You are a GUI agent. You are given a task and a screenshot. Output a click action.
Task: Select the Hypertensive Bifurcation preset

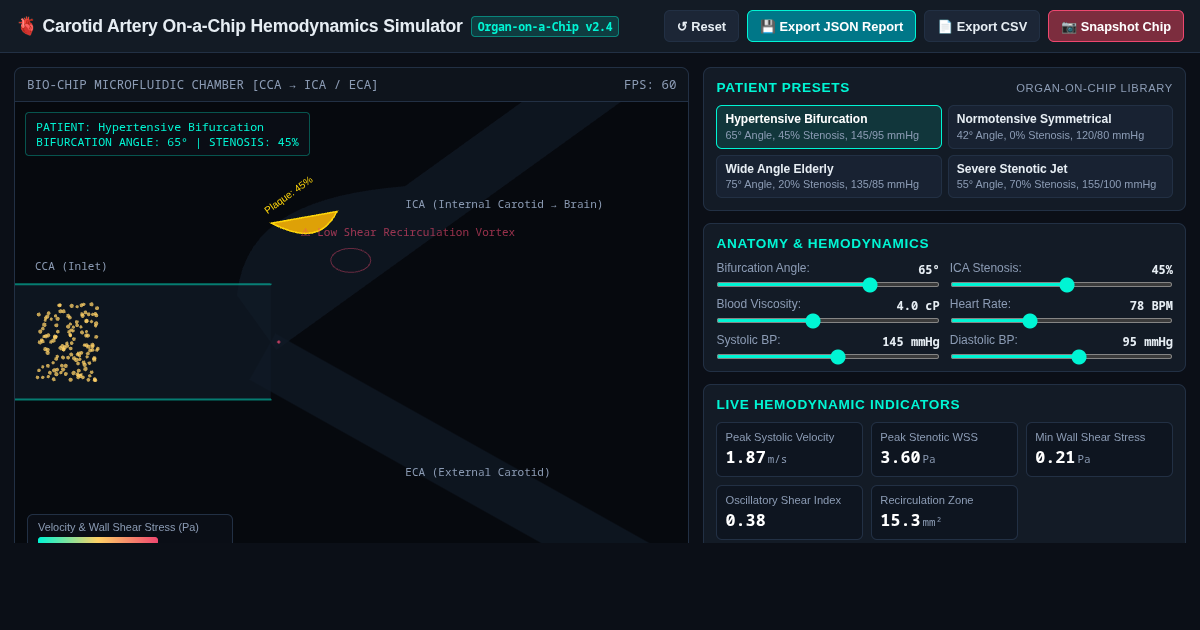click(829, 127)
